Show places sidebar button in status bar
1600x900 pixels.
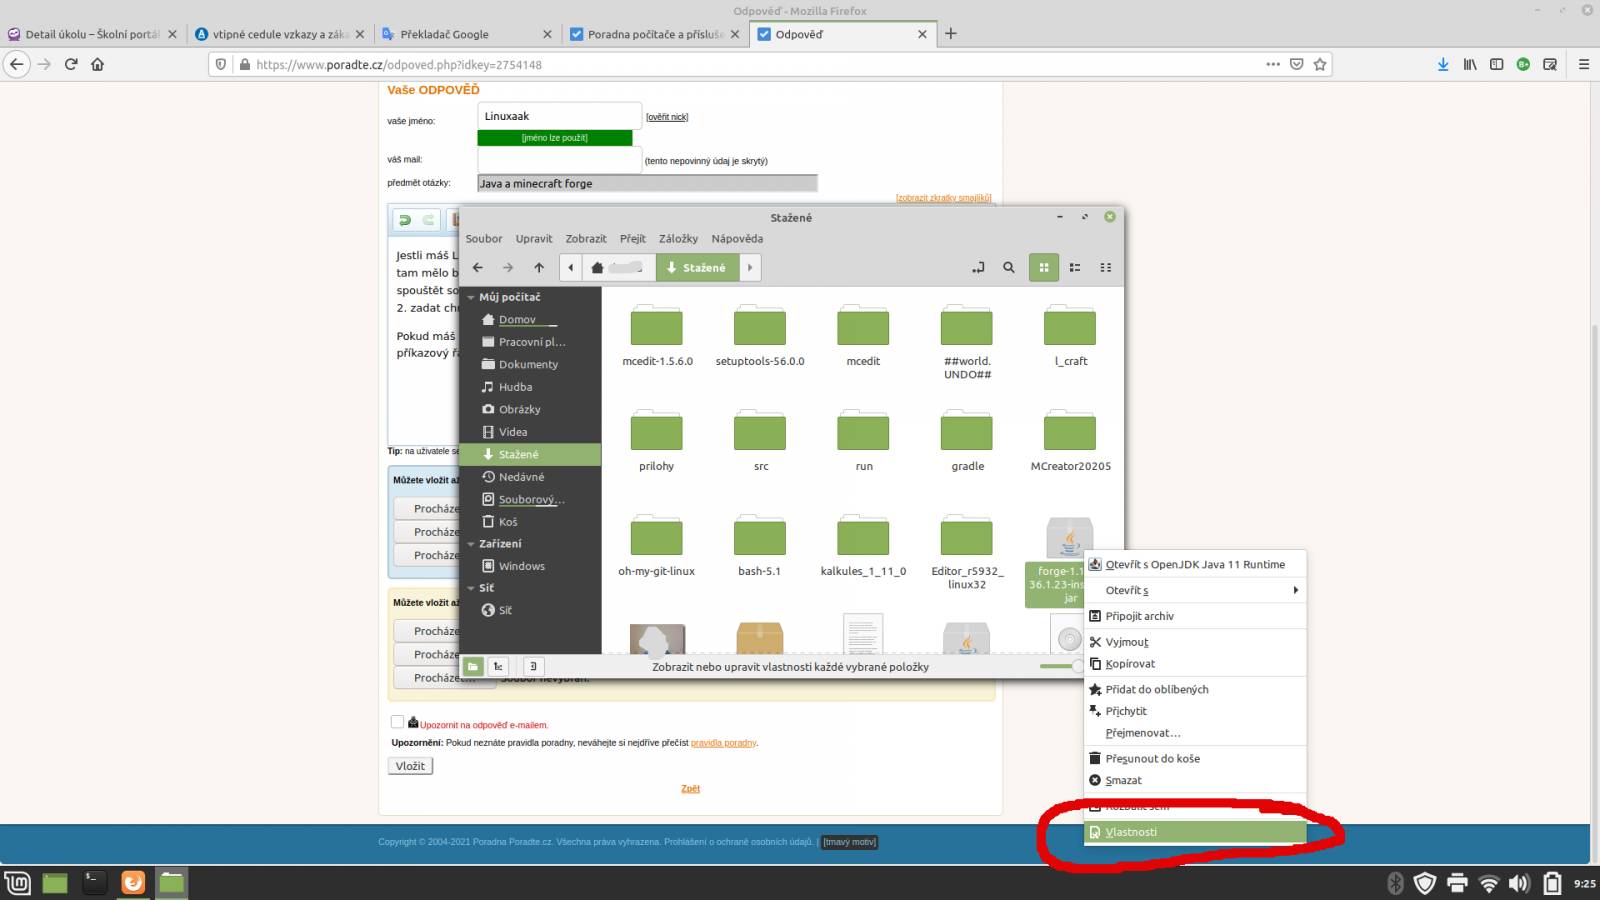473,666
